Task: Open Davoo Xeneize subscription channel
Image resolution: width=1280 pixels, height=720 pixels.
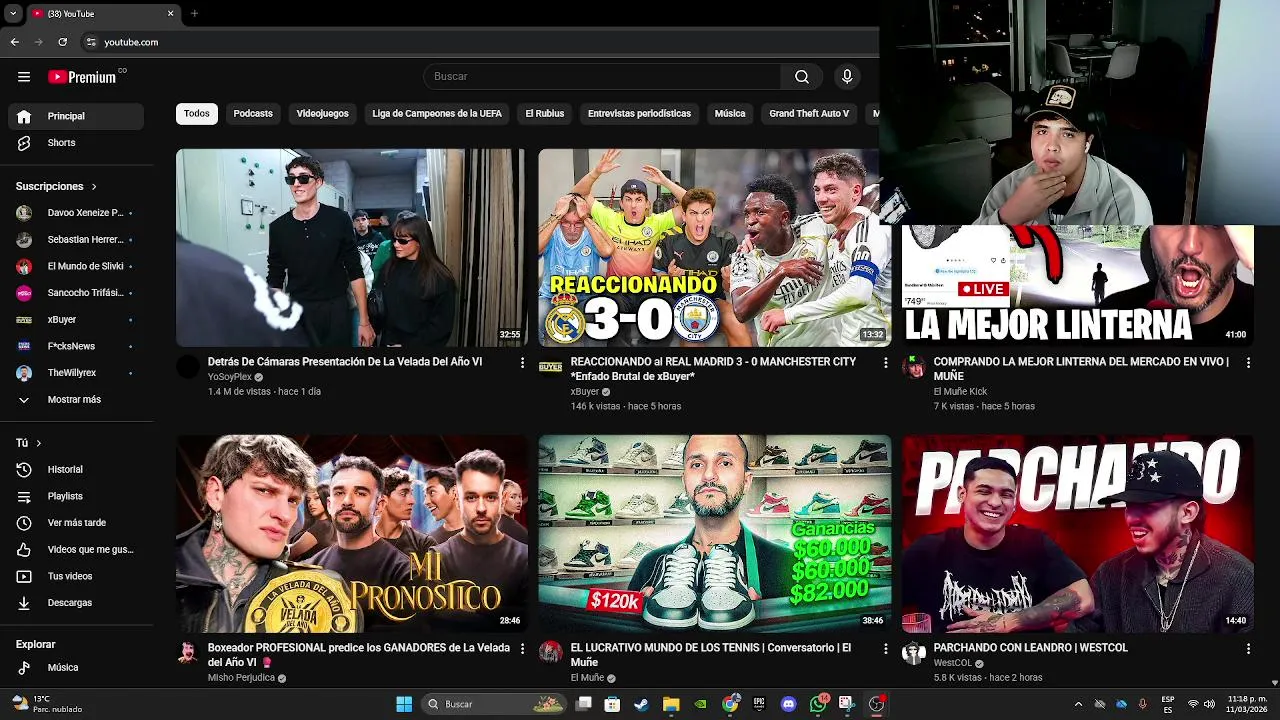Action: click(76, 213)
